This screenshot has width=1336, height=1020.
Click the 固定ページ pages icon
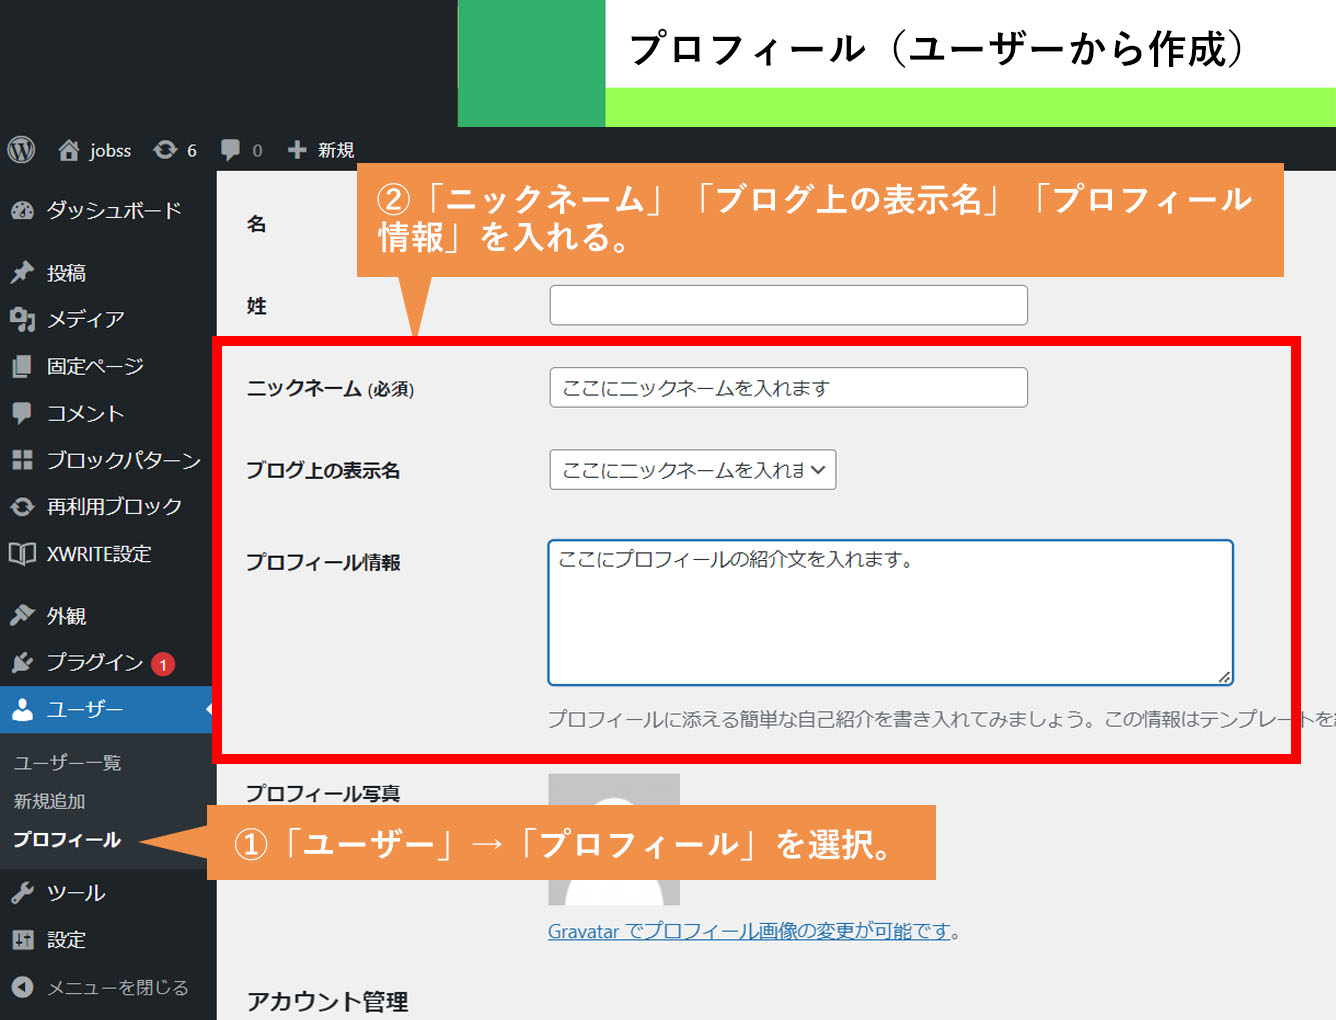tap(22, 366)
